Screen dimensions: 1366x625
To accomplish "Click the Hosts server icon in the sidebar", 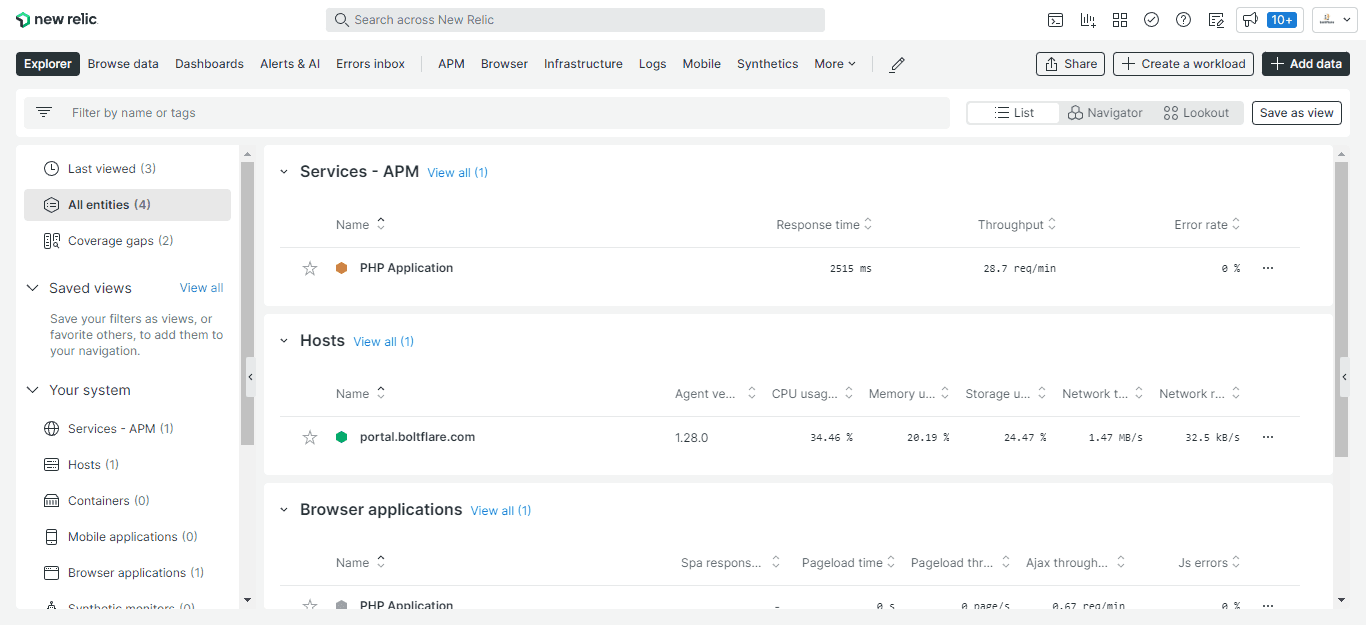I will point(52,465).
